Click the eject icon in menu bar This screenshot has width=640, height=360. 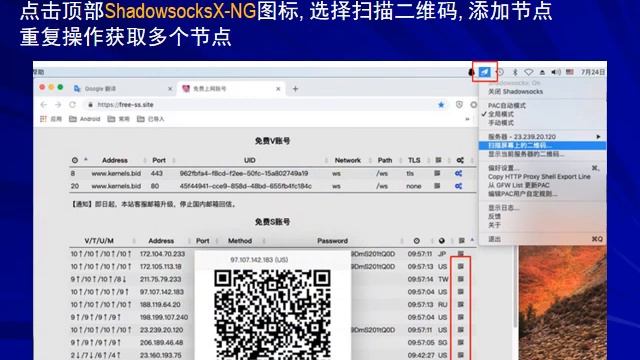point(542,72)
